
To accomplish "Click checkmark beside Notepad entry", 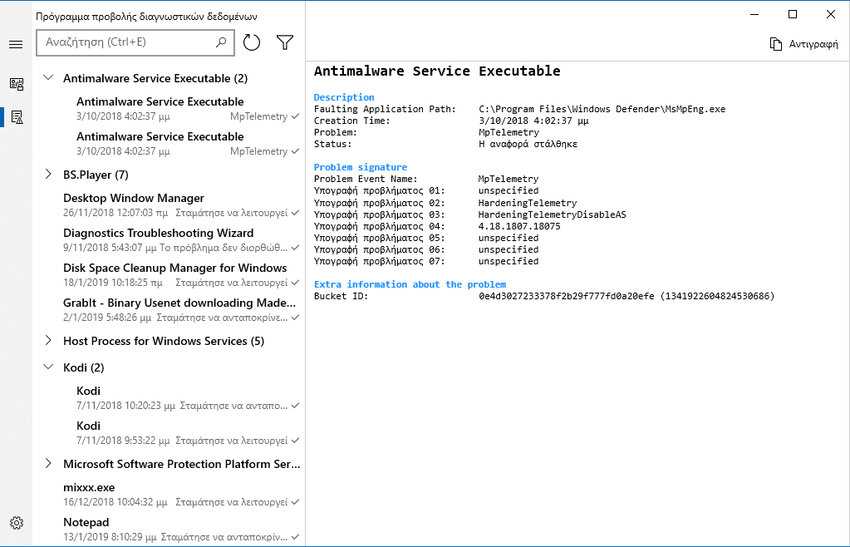I will pyautogui.click(x=295, y=537).
